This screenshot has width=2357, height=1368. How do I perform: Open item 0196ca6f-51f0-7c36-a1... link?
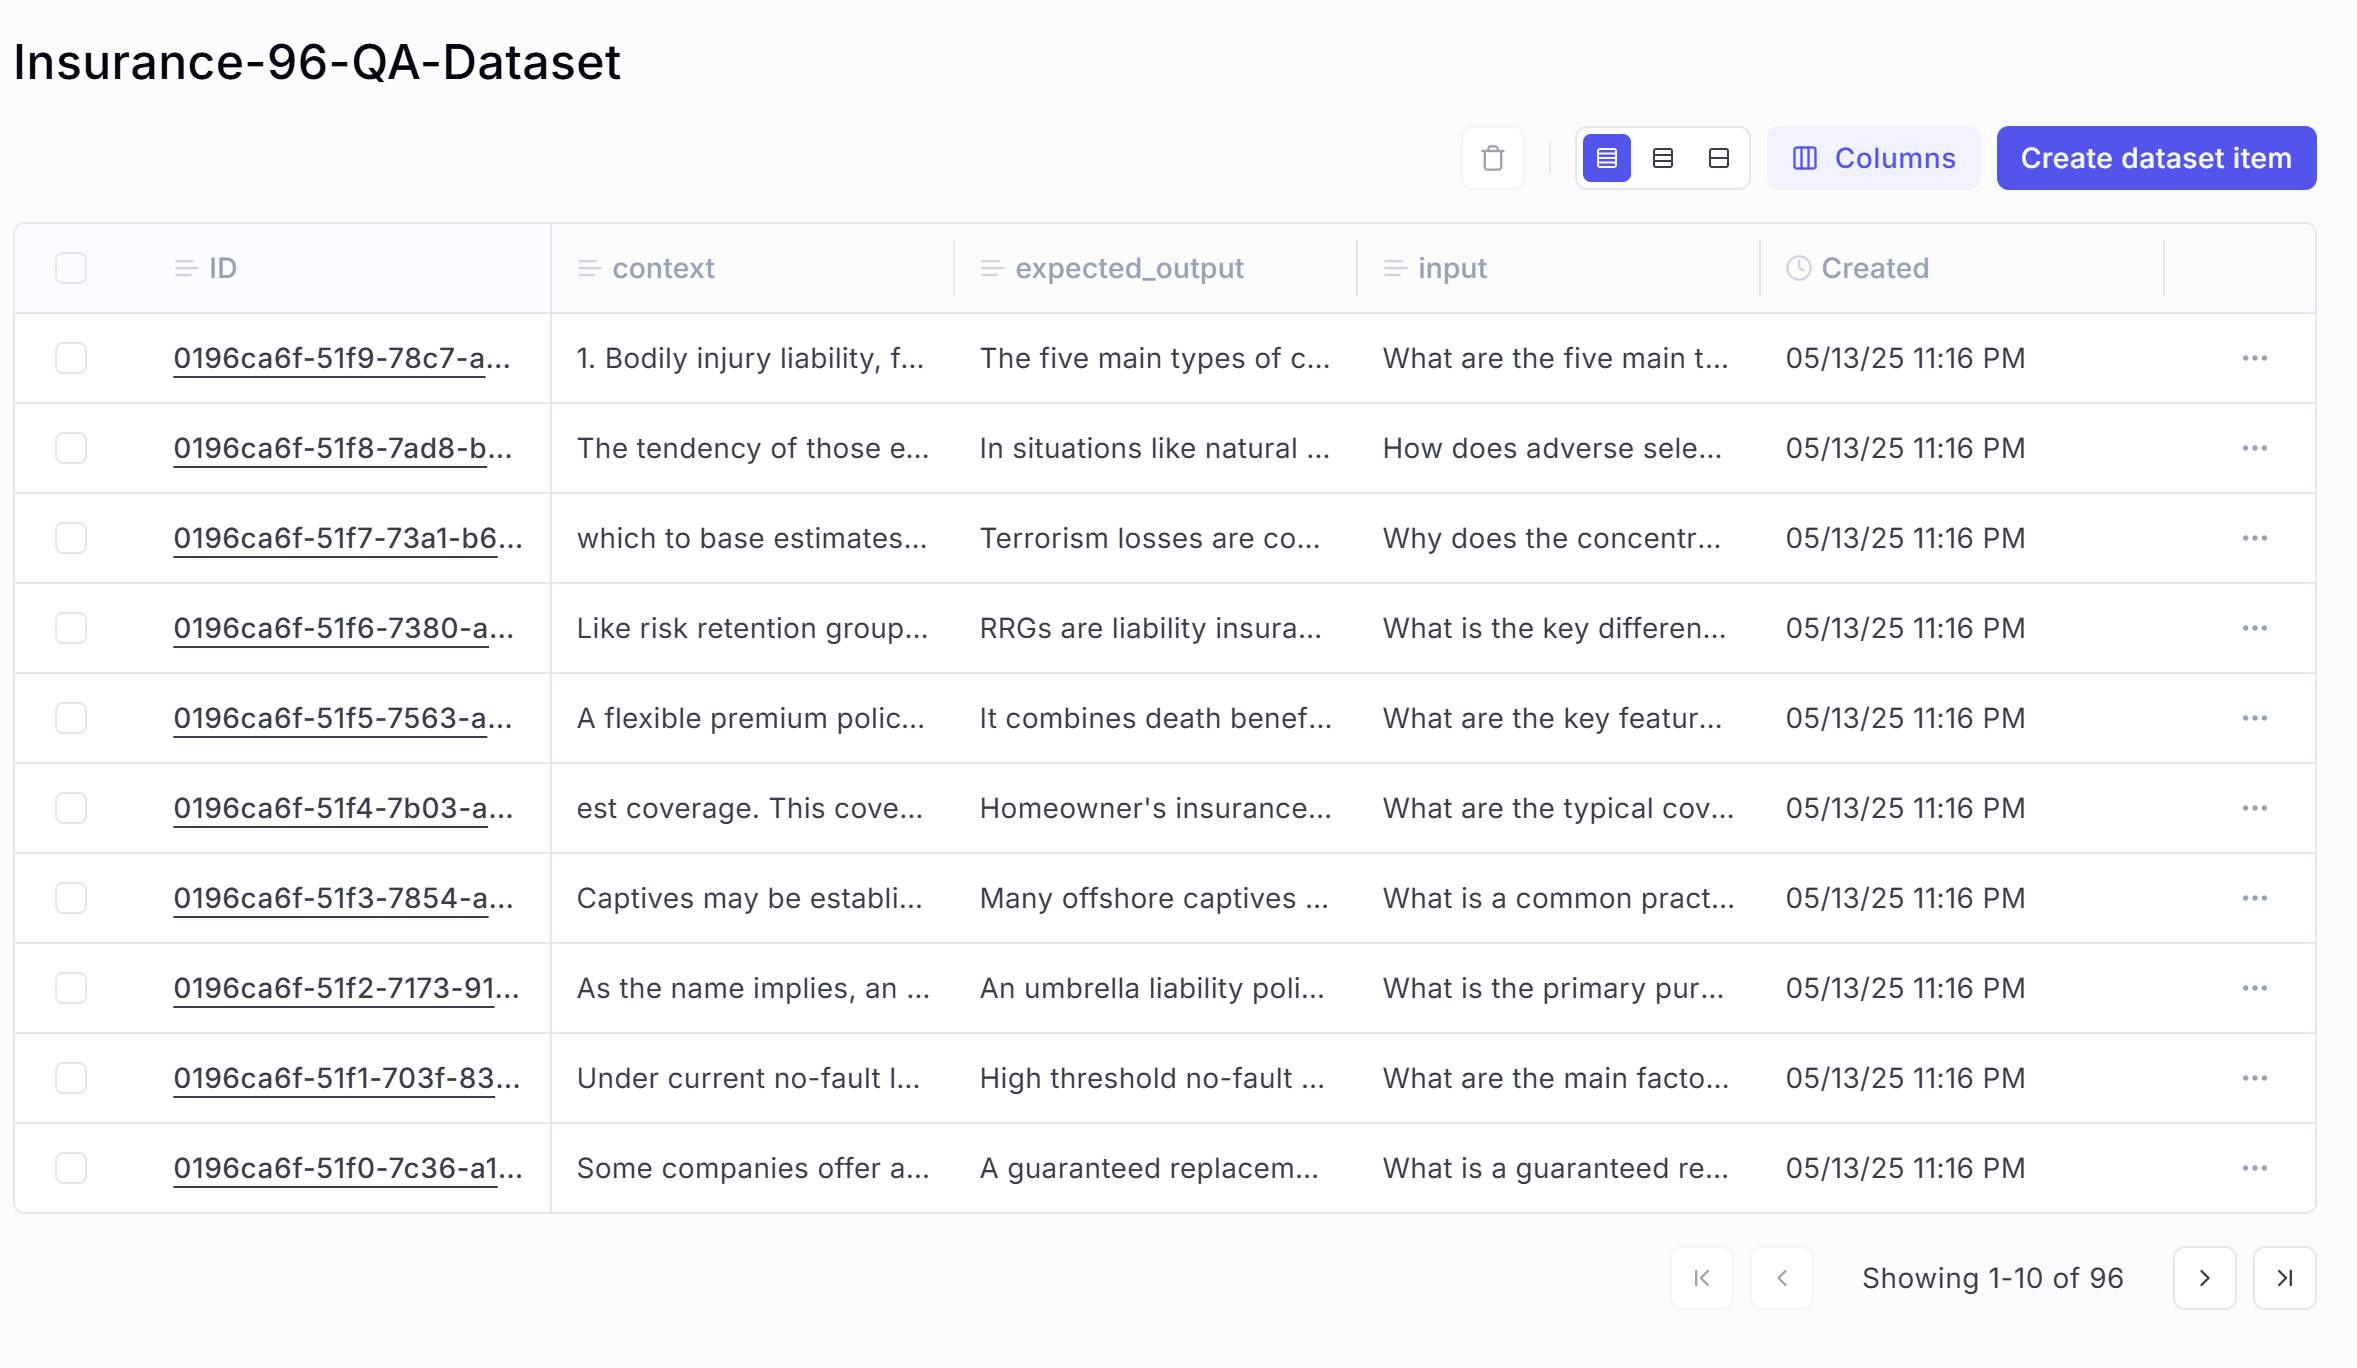pos(348,1168)
